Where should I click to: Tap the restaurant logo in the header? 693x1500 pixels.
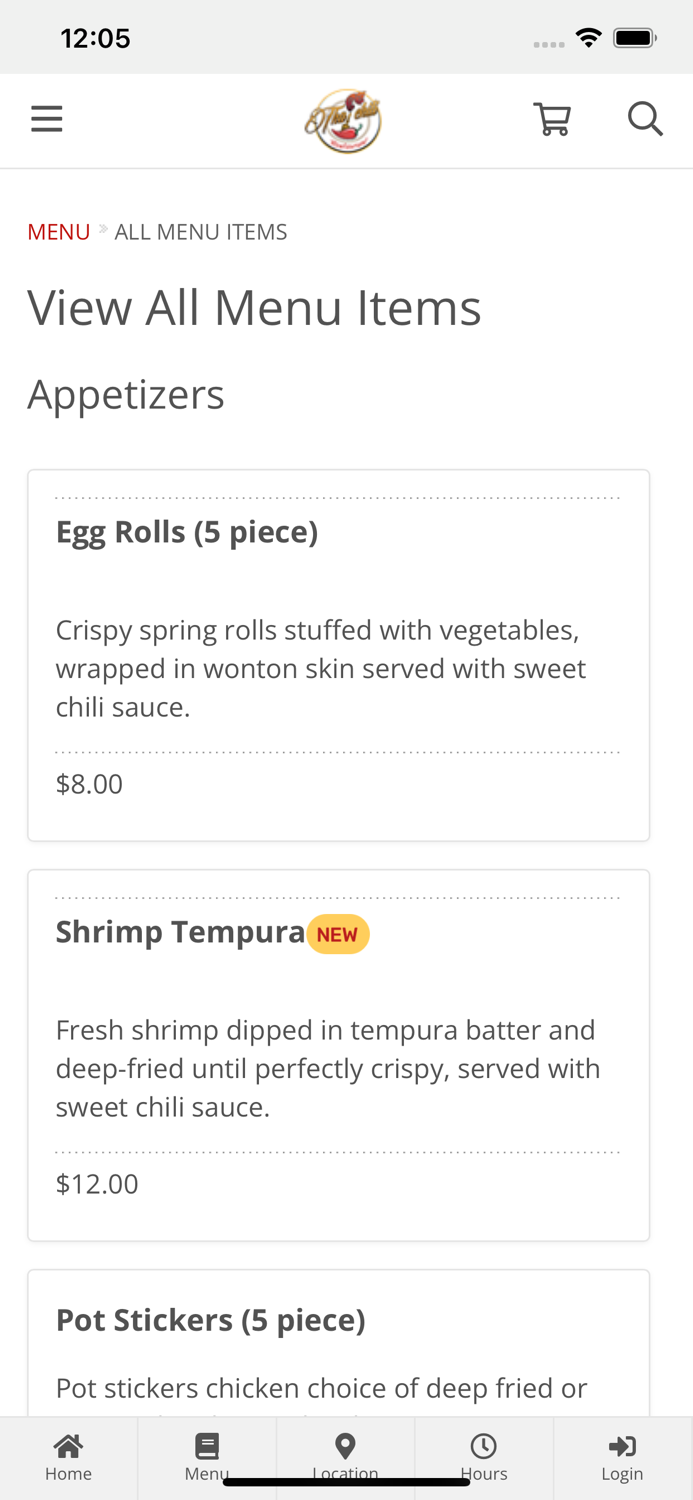(344, 118)
